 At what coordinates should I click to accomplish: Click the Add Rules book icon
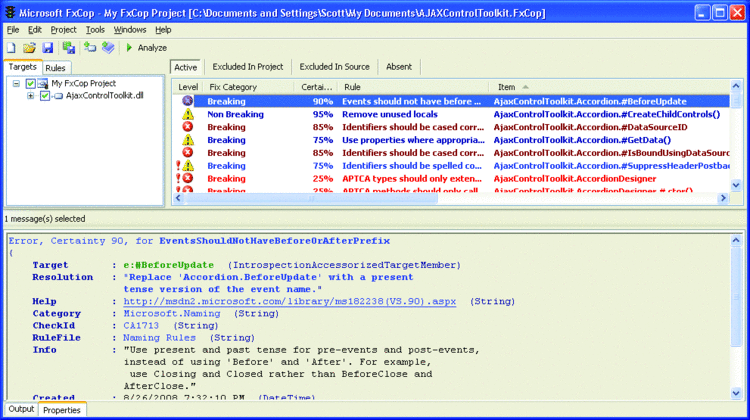(x=108, y=47)
